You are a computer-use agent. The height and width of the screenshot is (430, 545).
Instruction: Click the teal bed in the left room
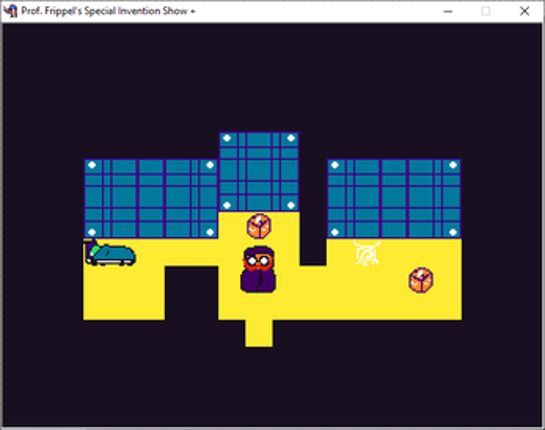(110, 253)
